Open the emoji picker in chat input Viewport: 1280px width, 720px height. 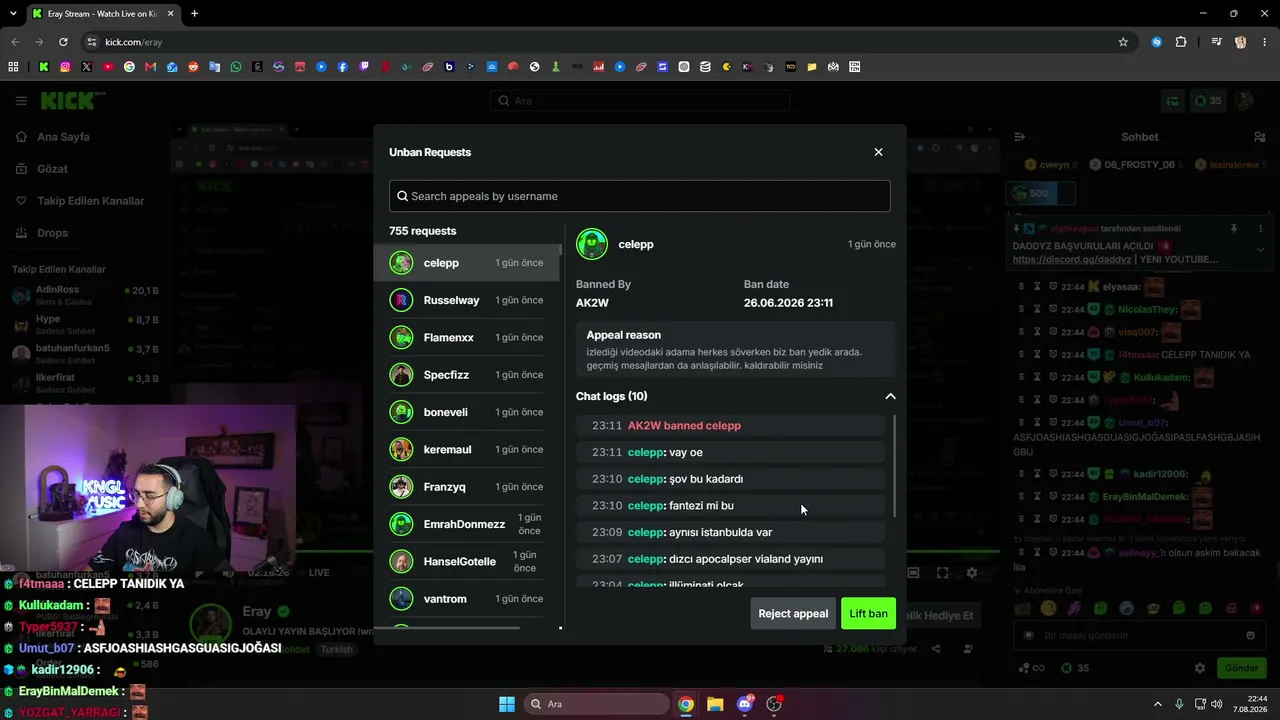(x=1250, y=635)
